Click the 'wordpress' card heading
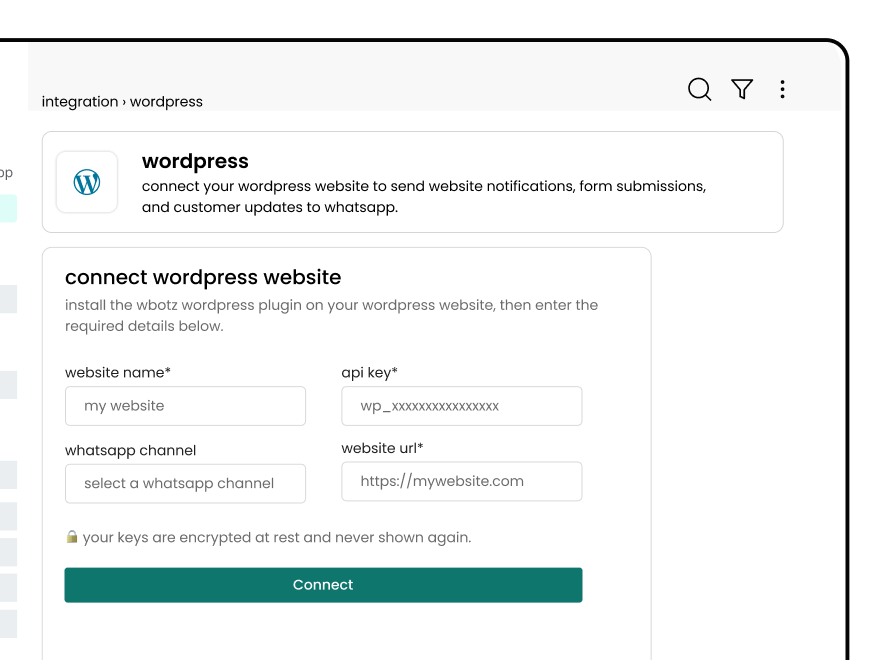Image resolution: width=880 pixels, height=660 pixels. 195,161
